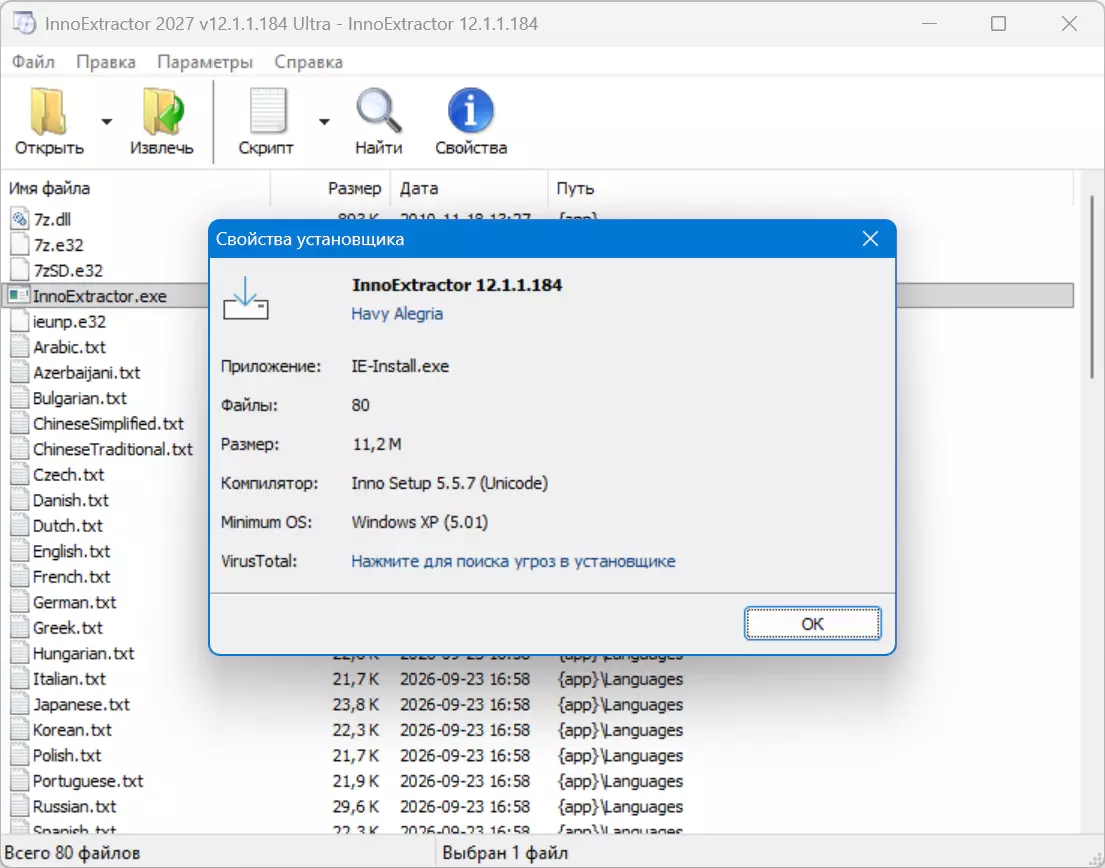Image resolution: width=1105 pixels, height=868 pixels.
Task: Select the Hungarian.txt file icon
Action: [x=19, y=653]
